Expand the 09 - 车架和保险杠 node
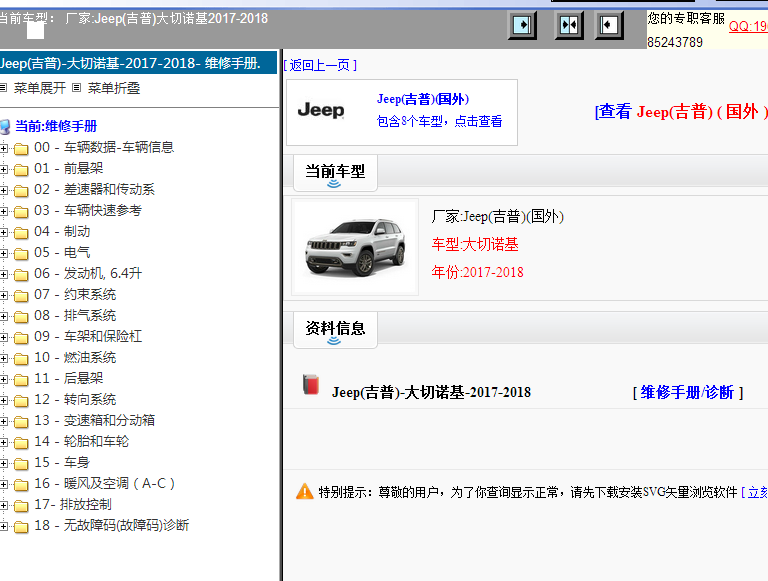 tap(3, 337)
